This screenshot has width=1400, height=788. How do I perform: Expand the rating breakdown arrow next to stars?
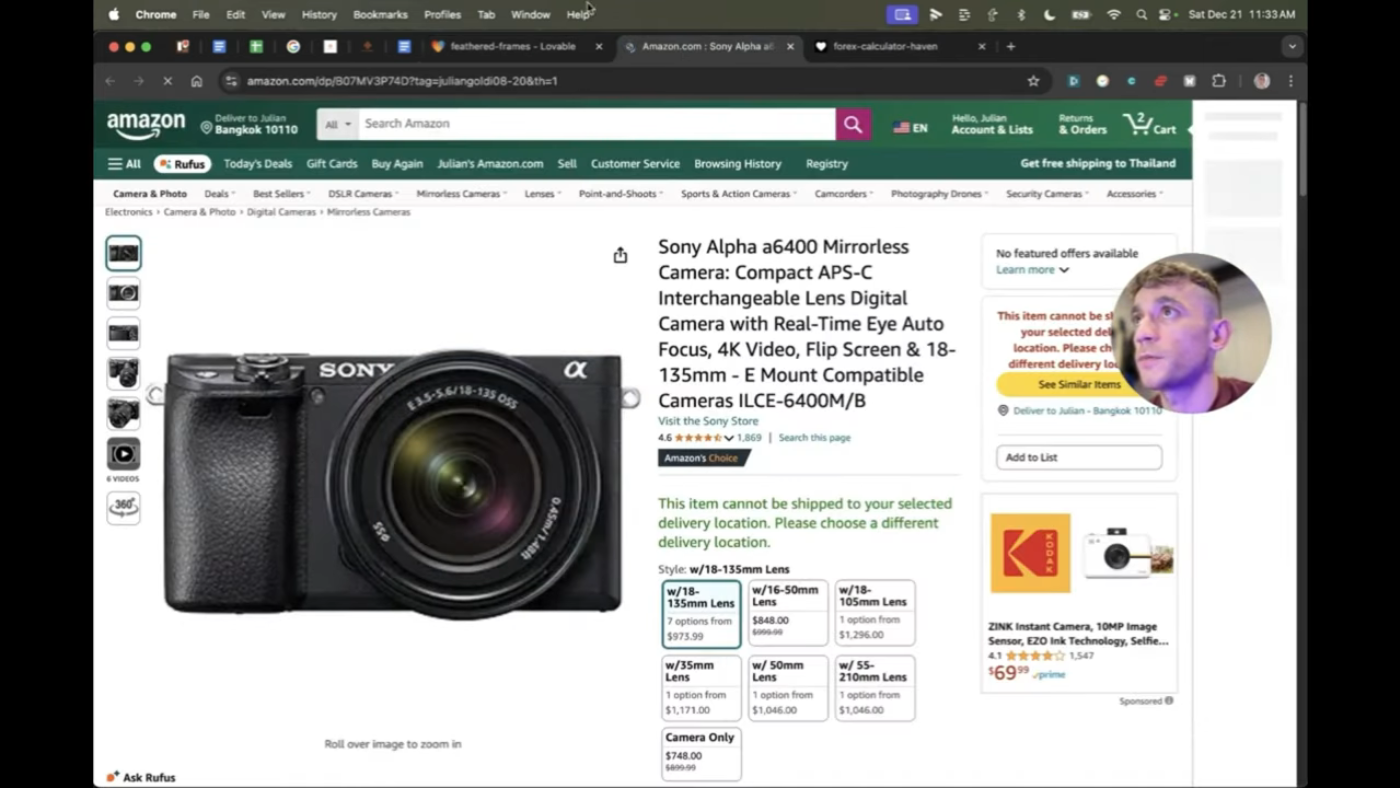click(729, 438)
